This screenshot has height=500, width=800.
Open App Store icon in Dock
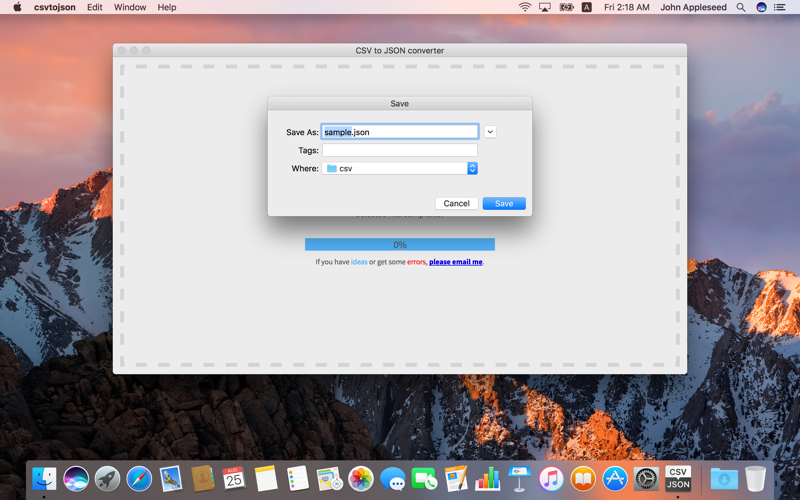(x=614, y=479)
